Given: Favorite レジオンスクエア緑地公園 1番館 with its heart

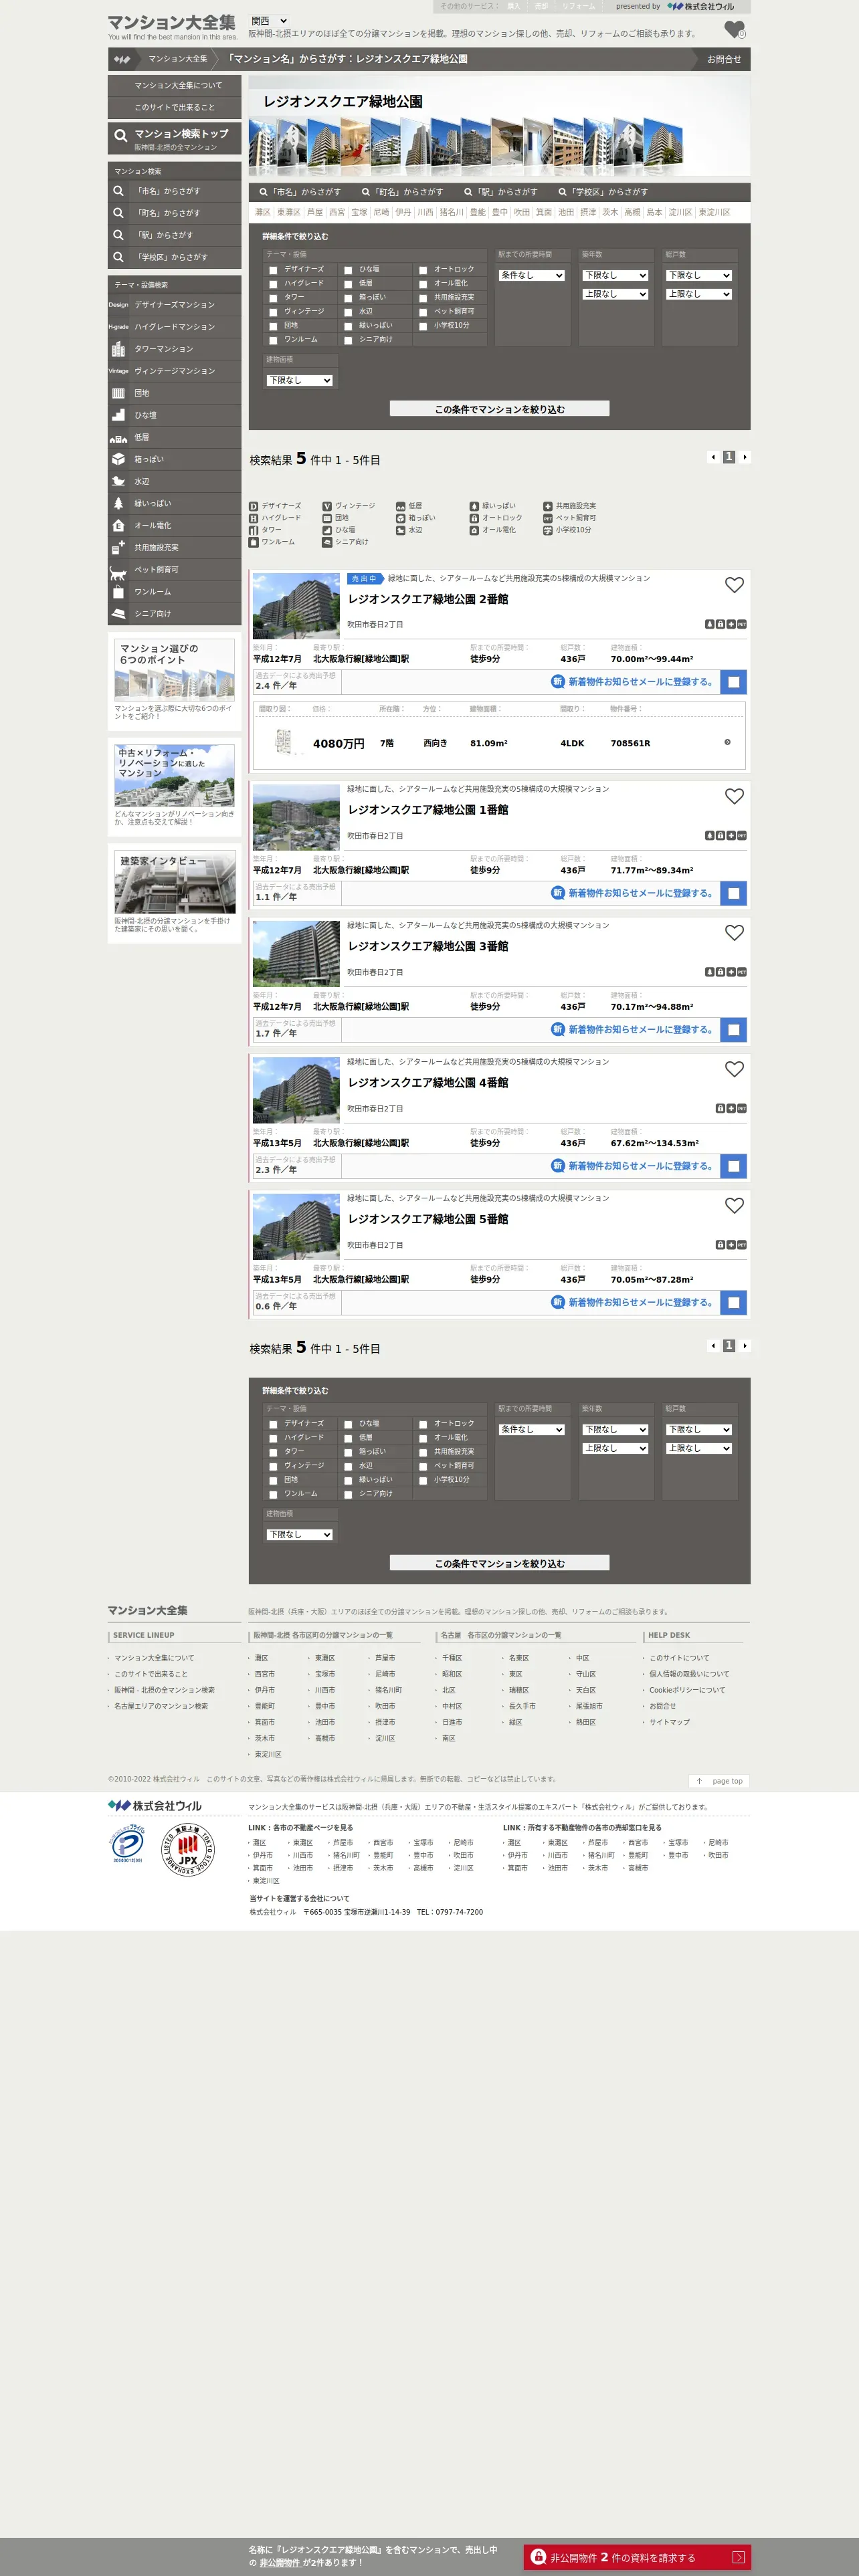Looking at the screenshot, I should coord(734,796).
